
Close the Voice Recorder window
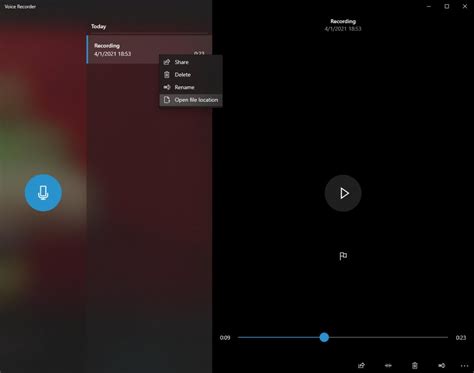465,6
